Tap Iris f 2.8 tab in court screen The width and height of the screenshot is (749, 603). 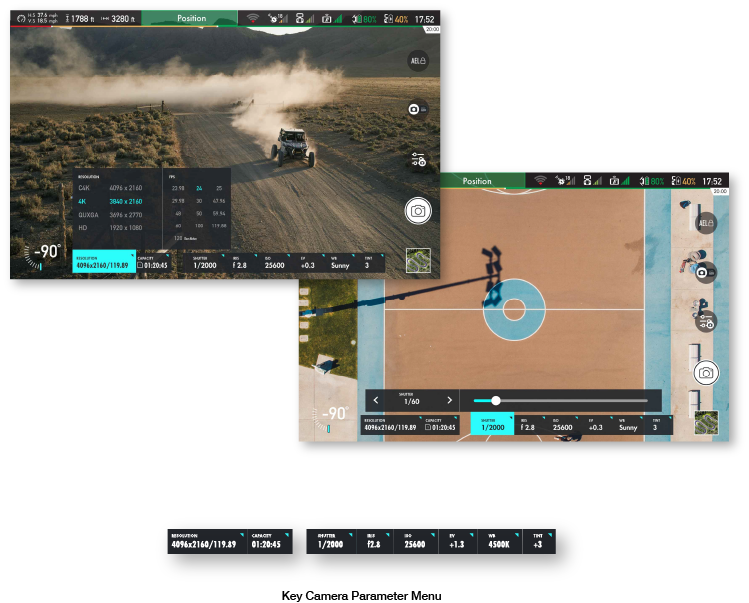(531, 425)
